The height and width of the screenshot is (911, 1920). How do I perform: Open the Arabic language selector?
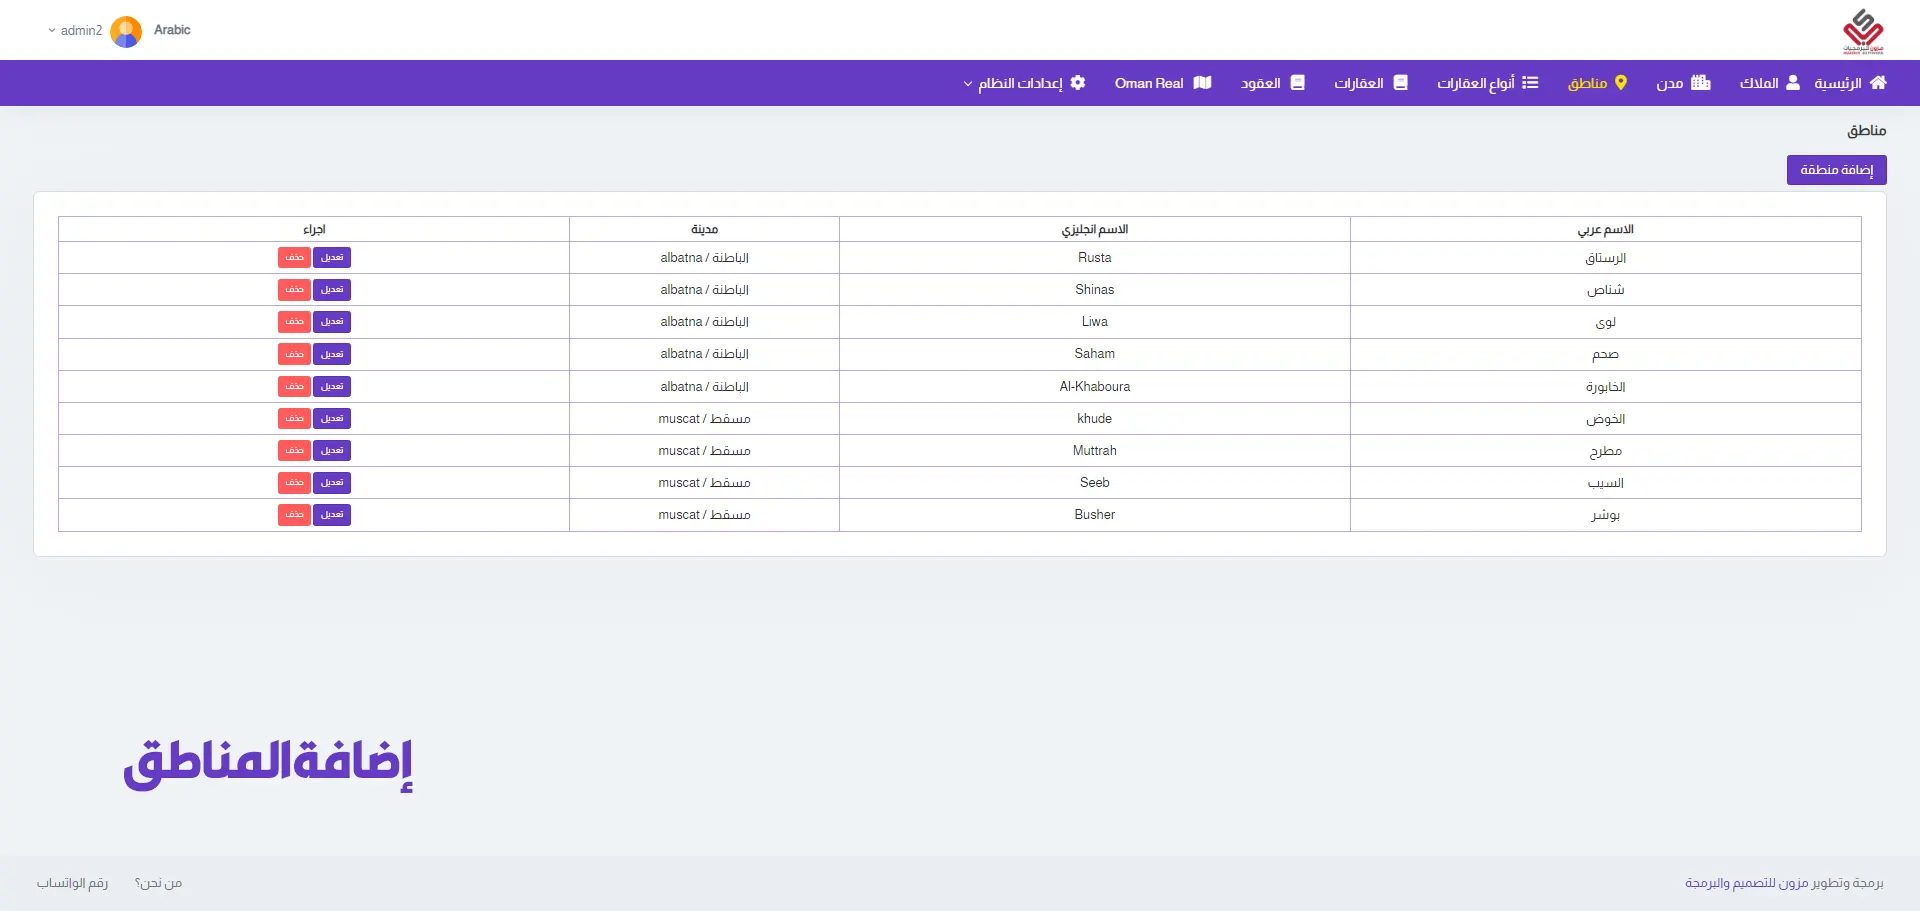click(x=172, y=30)
